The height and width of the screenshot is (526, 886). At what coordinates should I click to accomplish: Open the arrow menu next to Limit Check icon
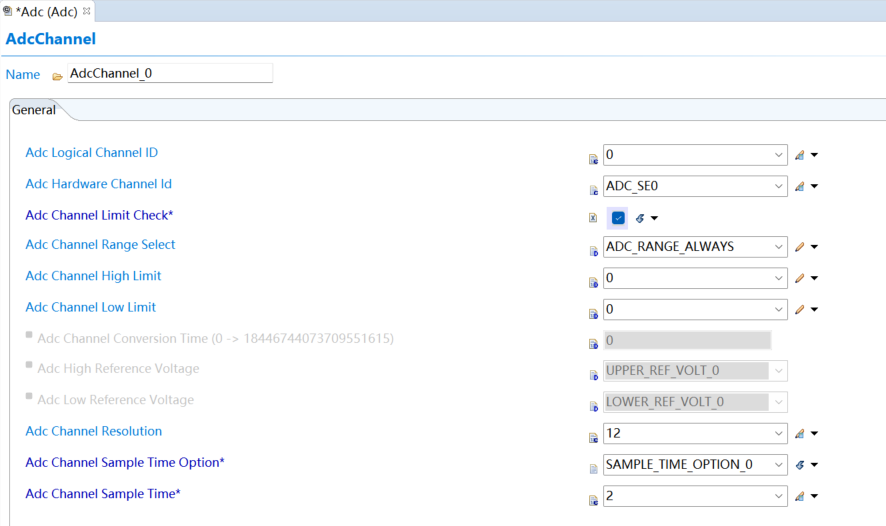click(654, 218)
